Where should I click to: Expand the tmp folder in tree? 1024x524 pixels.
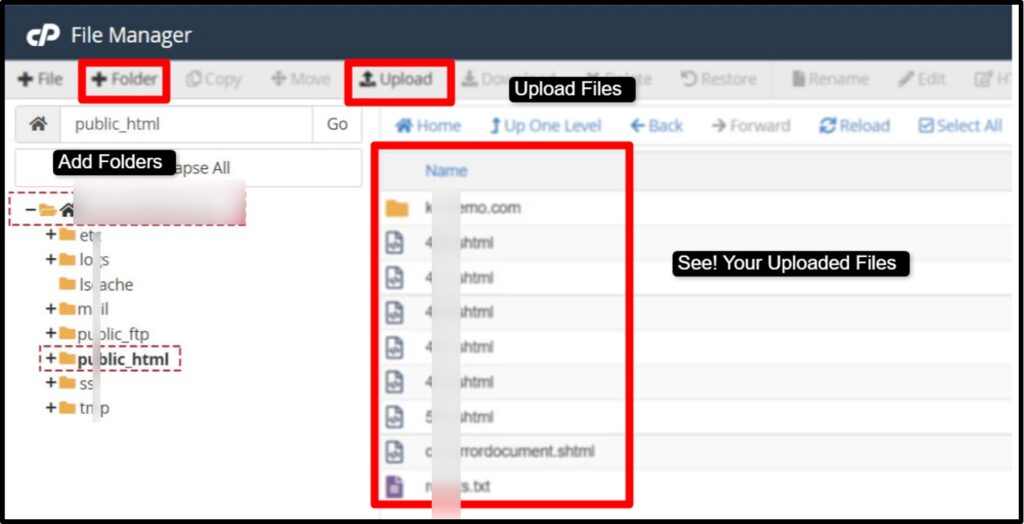51,408
